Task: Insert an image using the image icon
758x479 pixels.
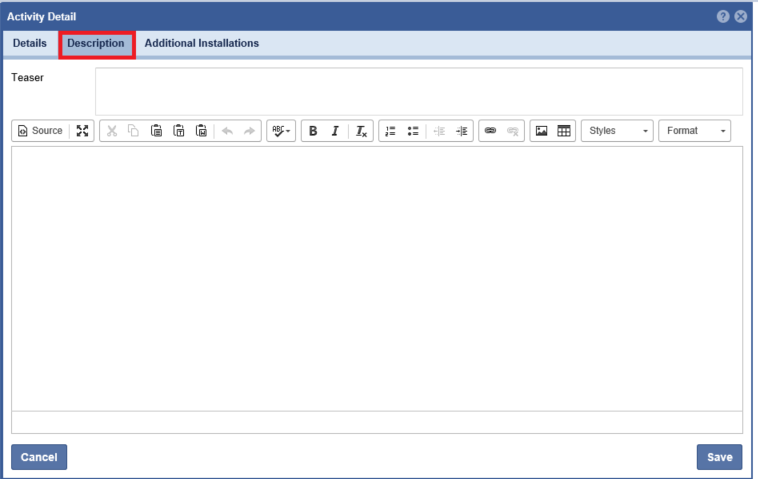Action: [x=541, y=131]
